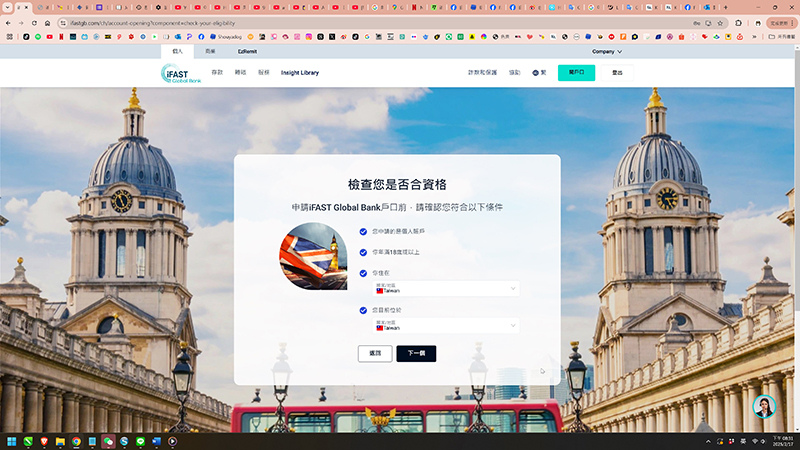Click the site info icon in address bar
This screenshot has width=800, height=450.
pos(63,23)
